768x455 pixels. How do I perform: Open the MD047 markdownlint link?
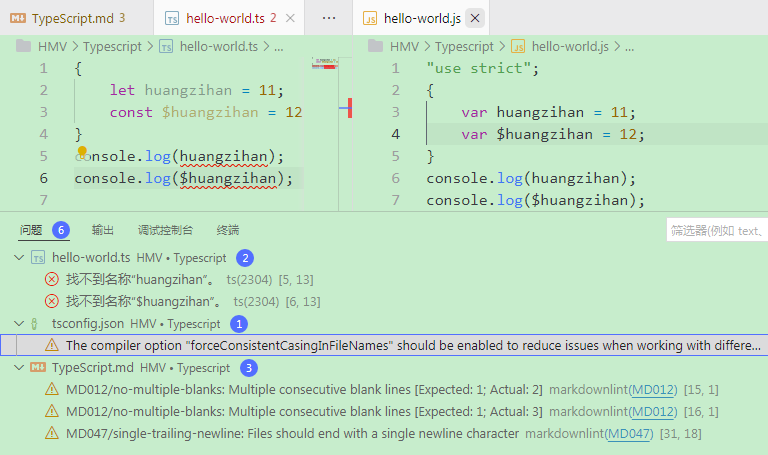629,433
